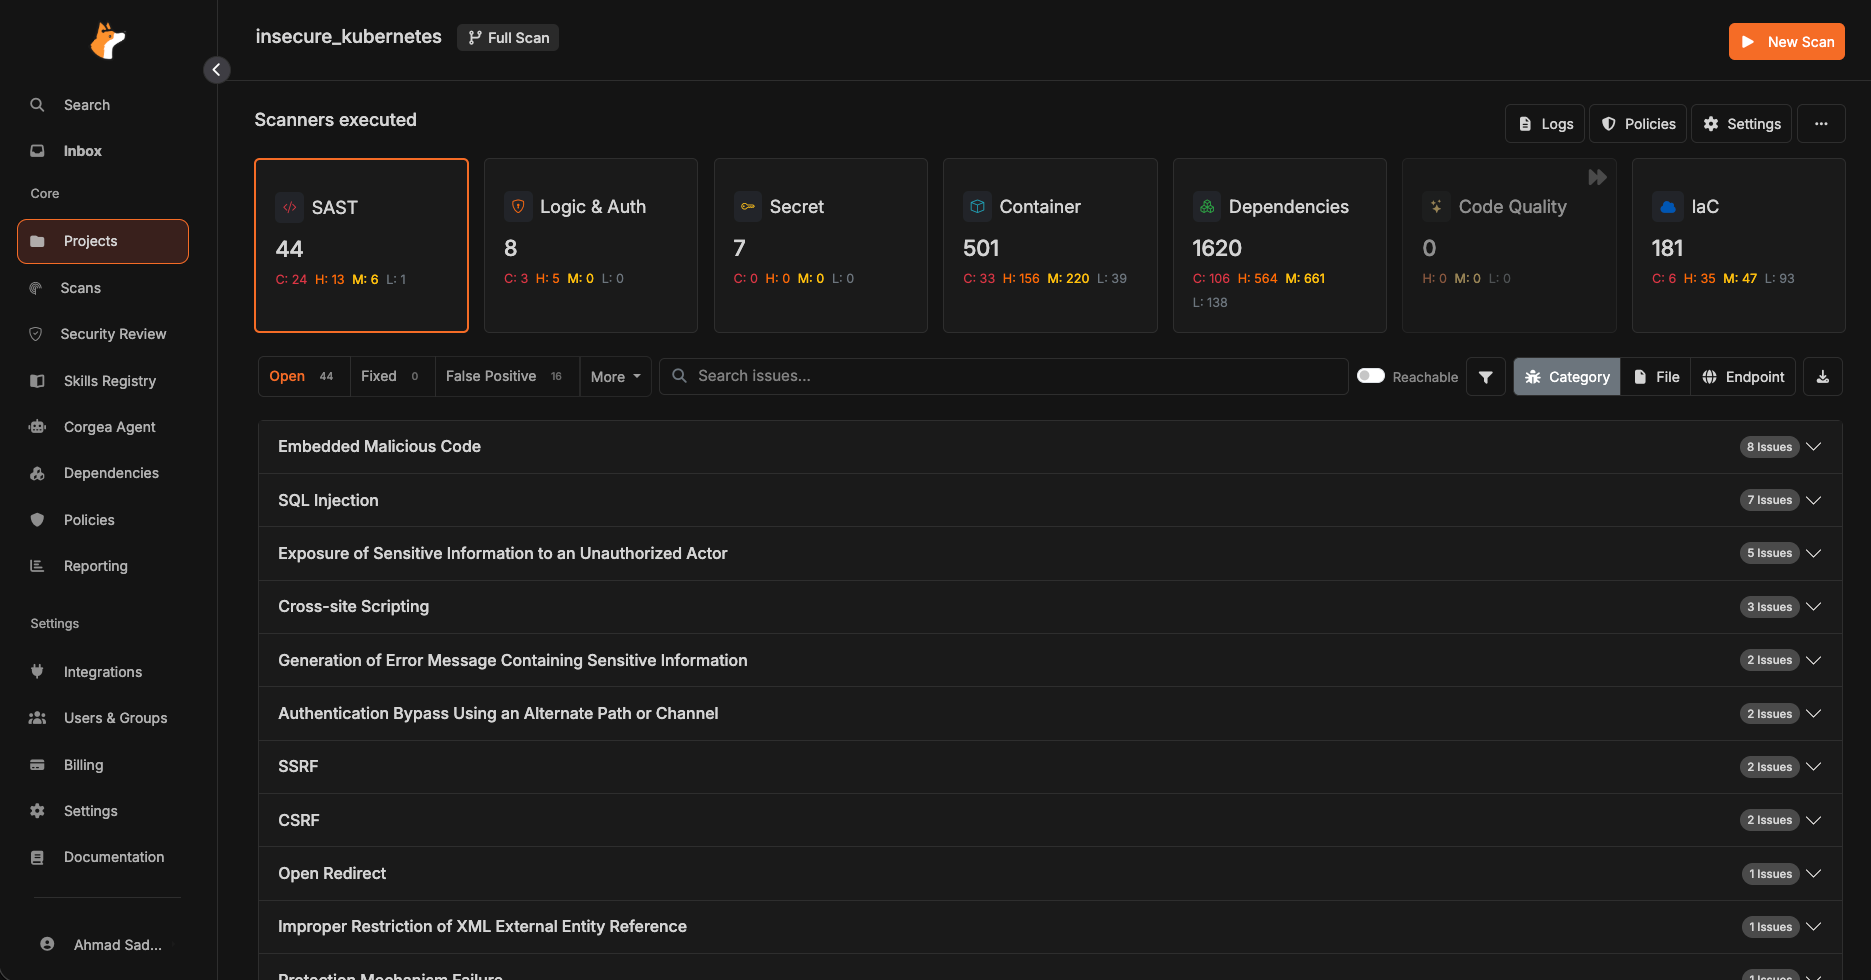
Task: Click the Billing card icon
Action: [38, 765]
